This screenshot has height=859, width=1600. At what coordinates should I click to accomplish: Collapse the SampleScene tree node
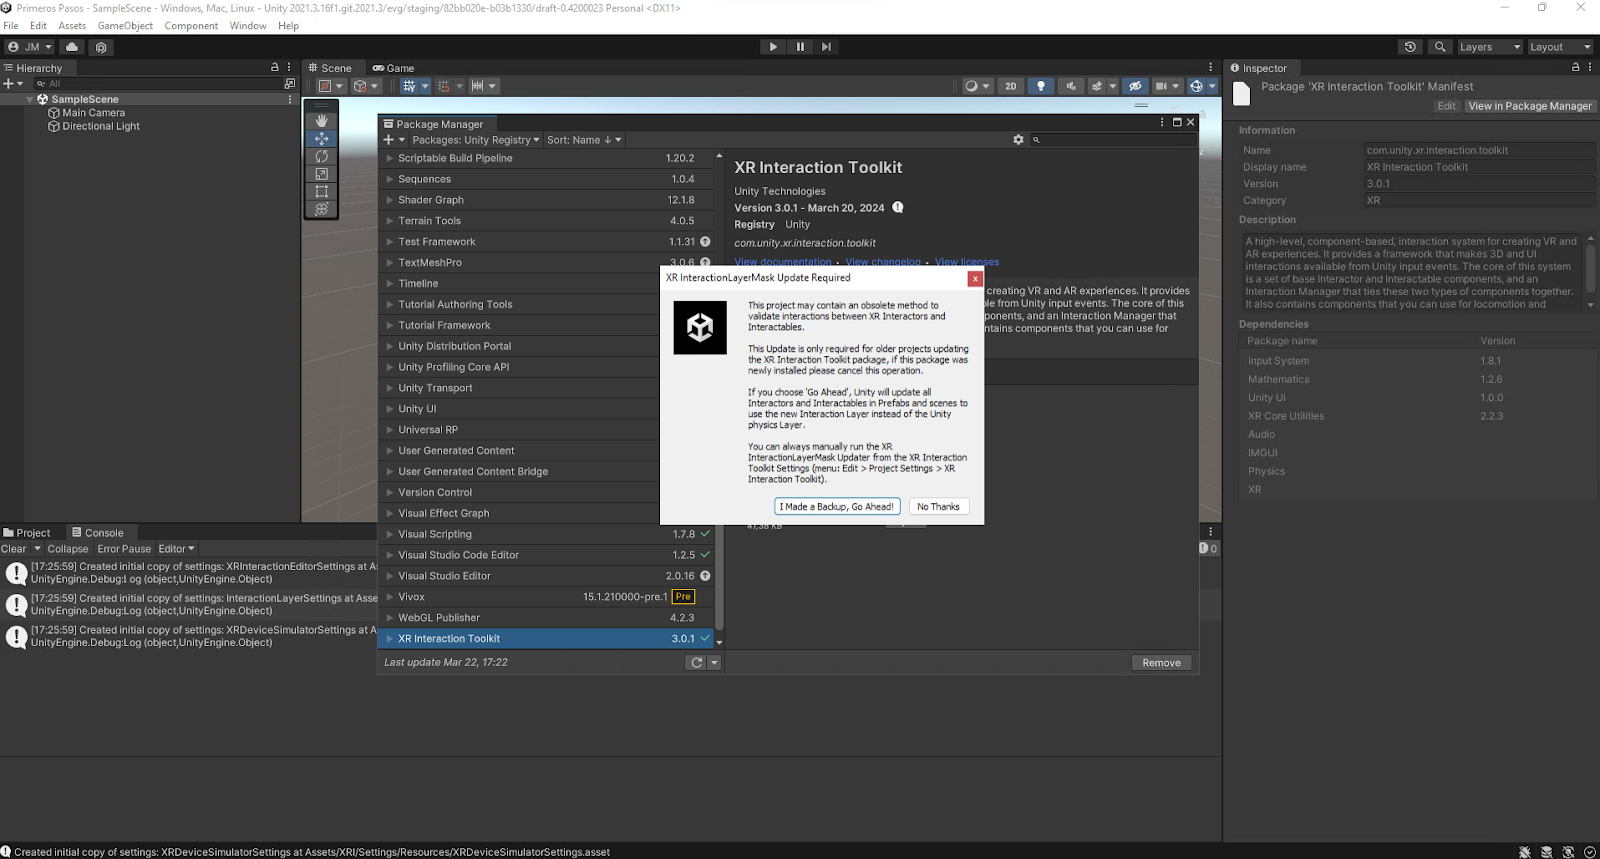30,99
